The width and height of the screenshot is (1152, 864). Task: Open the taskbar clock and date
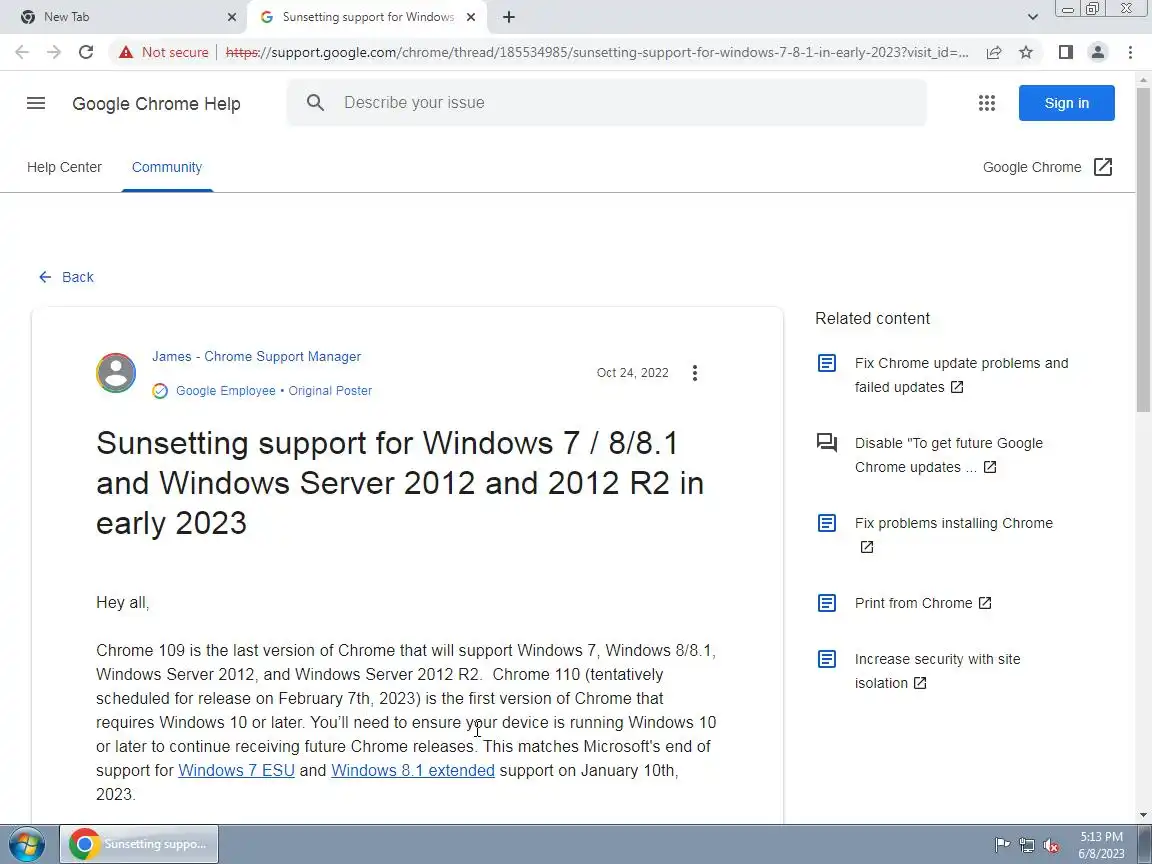click(1101, 845)
